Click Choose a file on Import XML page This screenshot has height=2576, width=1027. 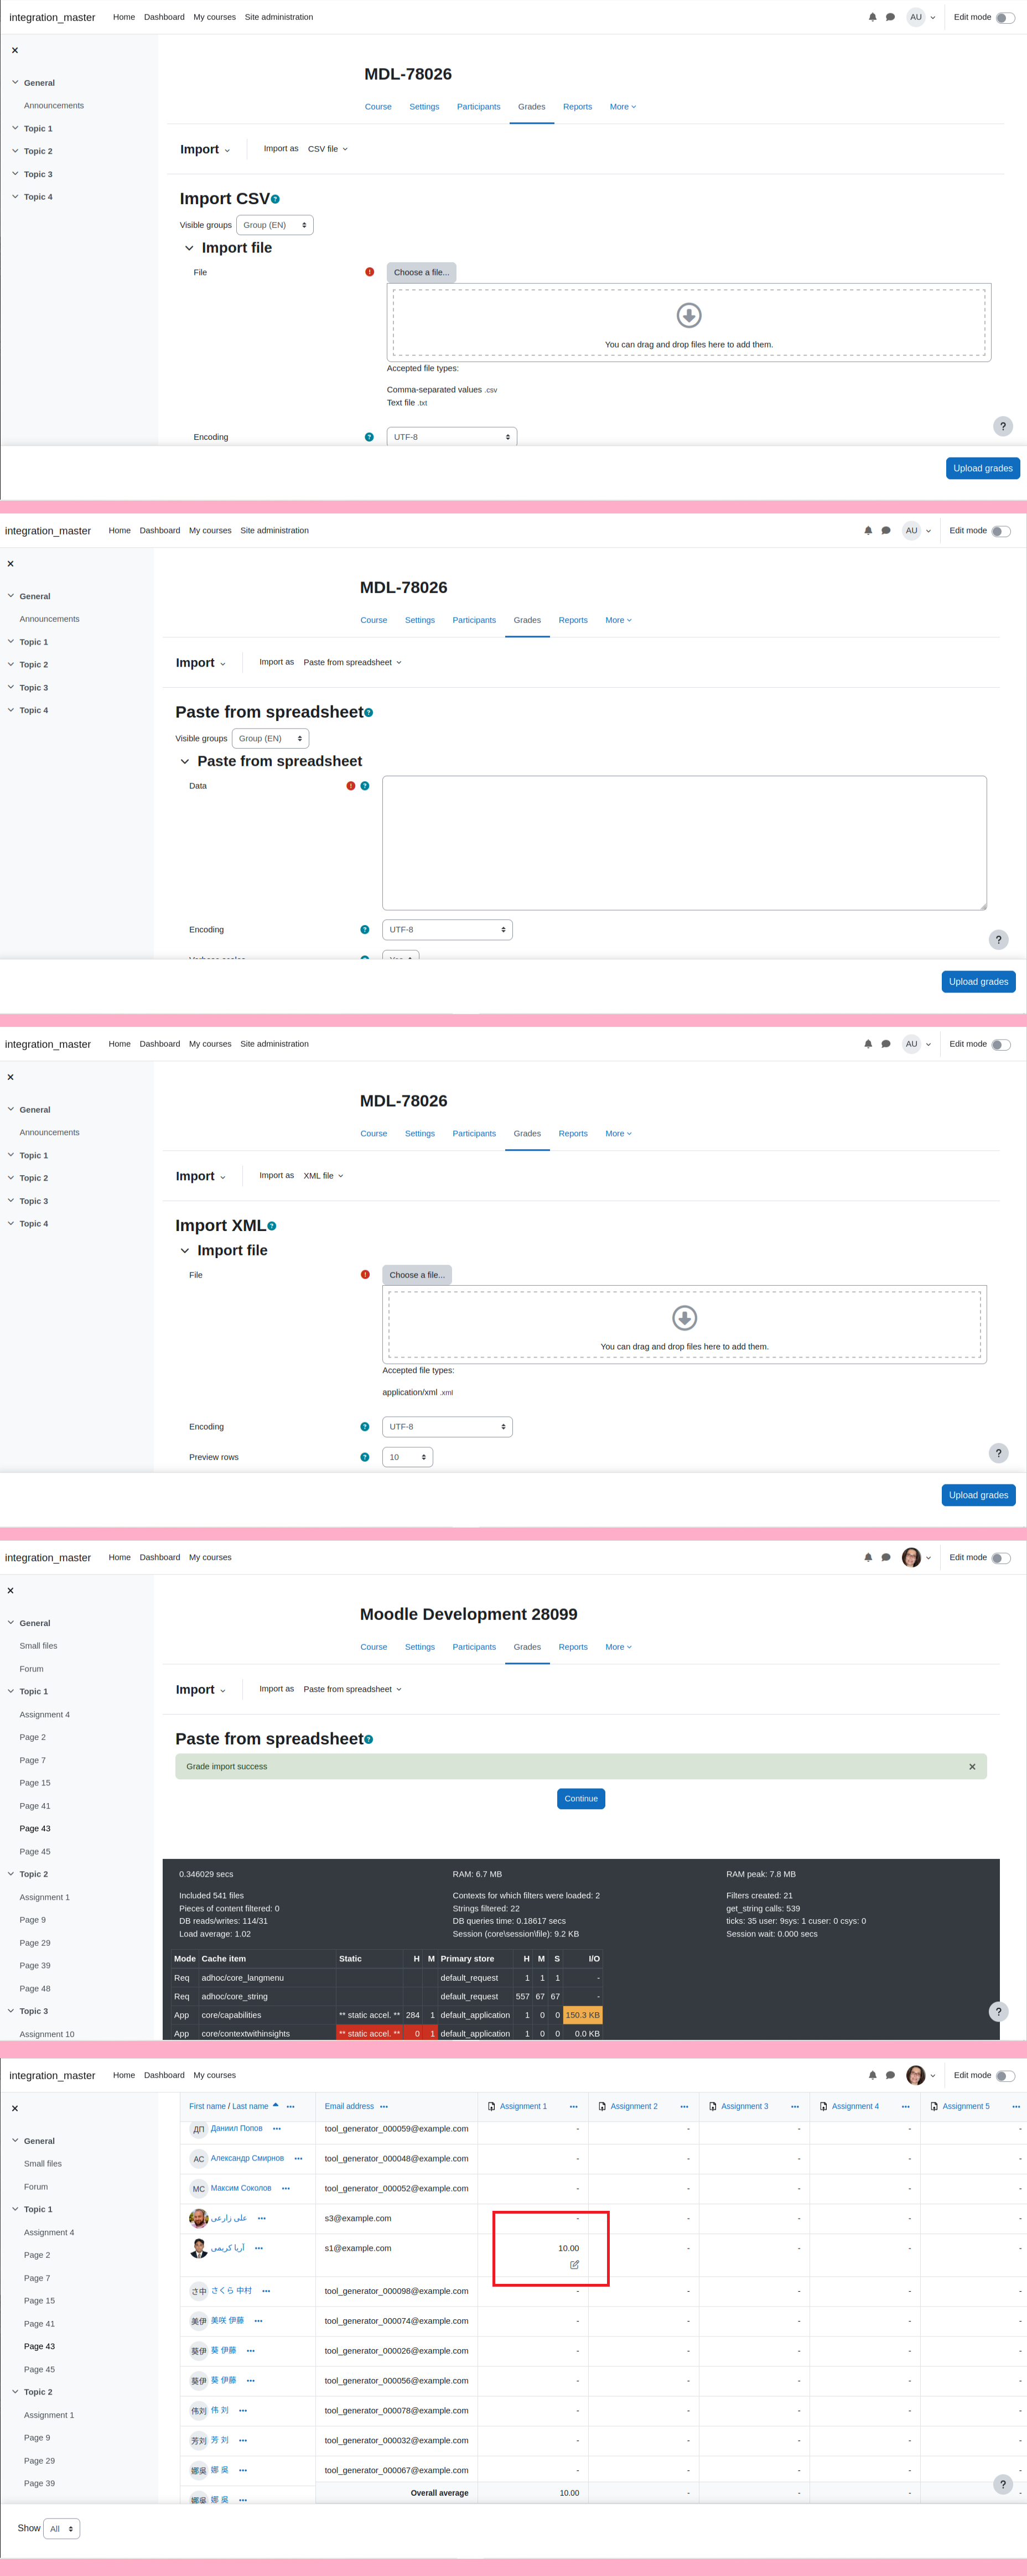click(417, 1275)
